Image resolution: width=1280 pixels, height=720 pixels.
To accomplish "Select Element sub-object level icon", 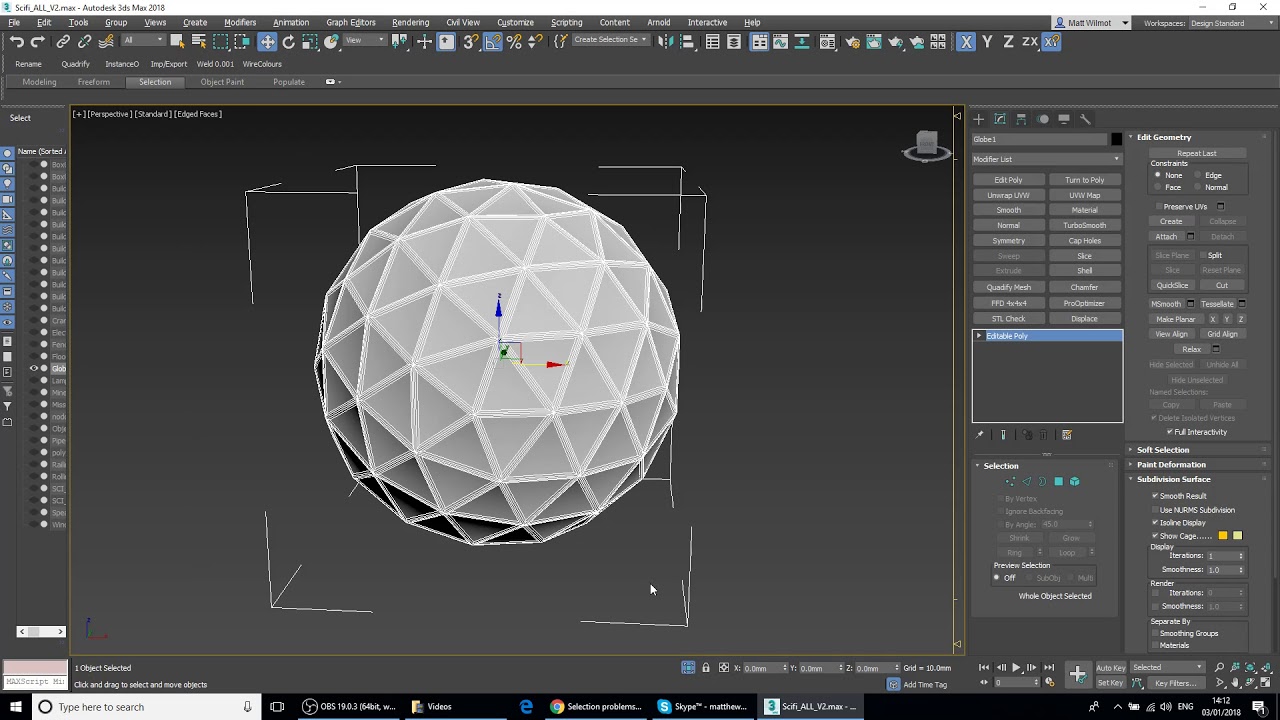I will (1075, 481).
